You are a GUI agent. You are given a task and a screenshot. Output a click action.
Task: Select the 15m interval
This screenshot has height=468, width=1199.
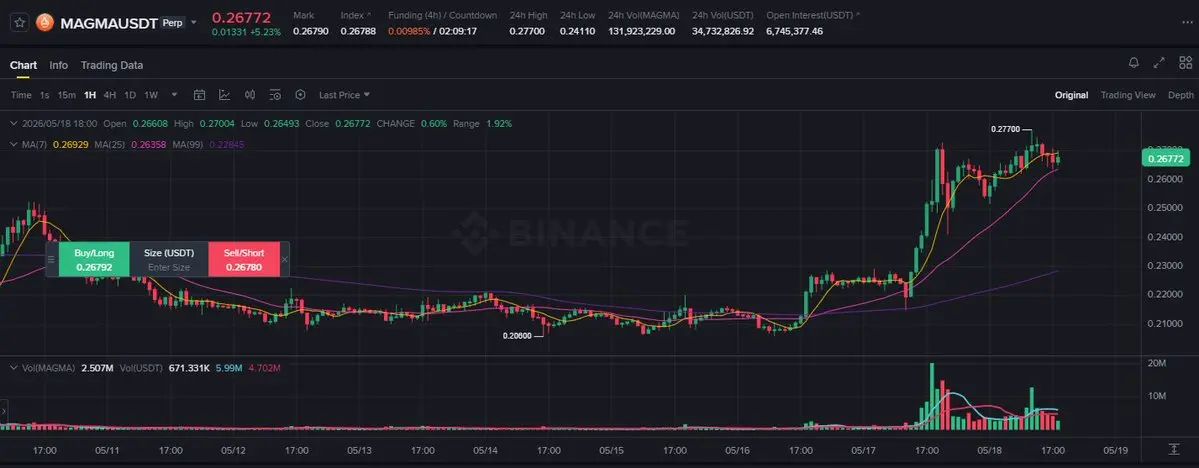[67, 95]
